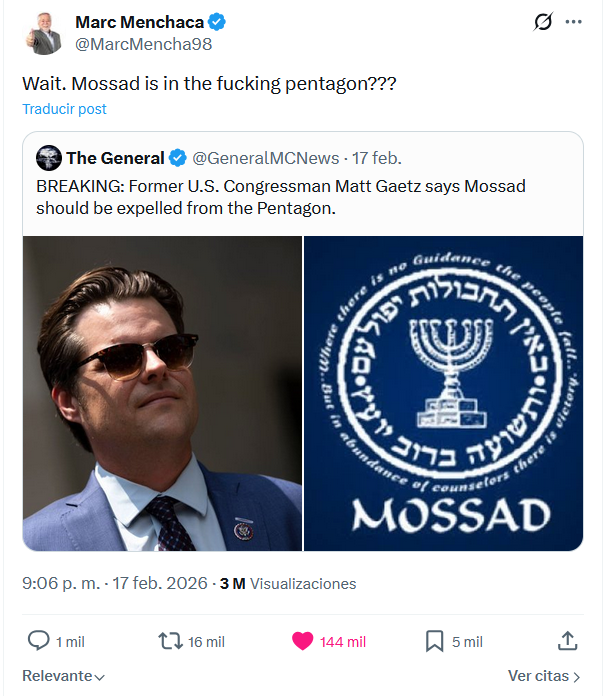Open the Matt Gaetz photo
The height and width of the screenshot is (696, 607).
[162, 393]
